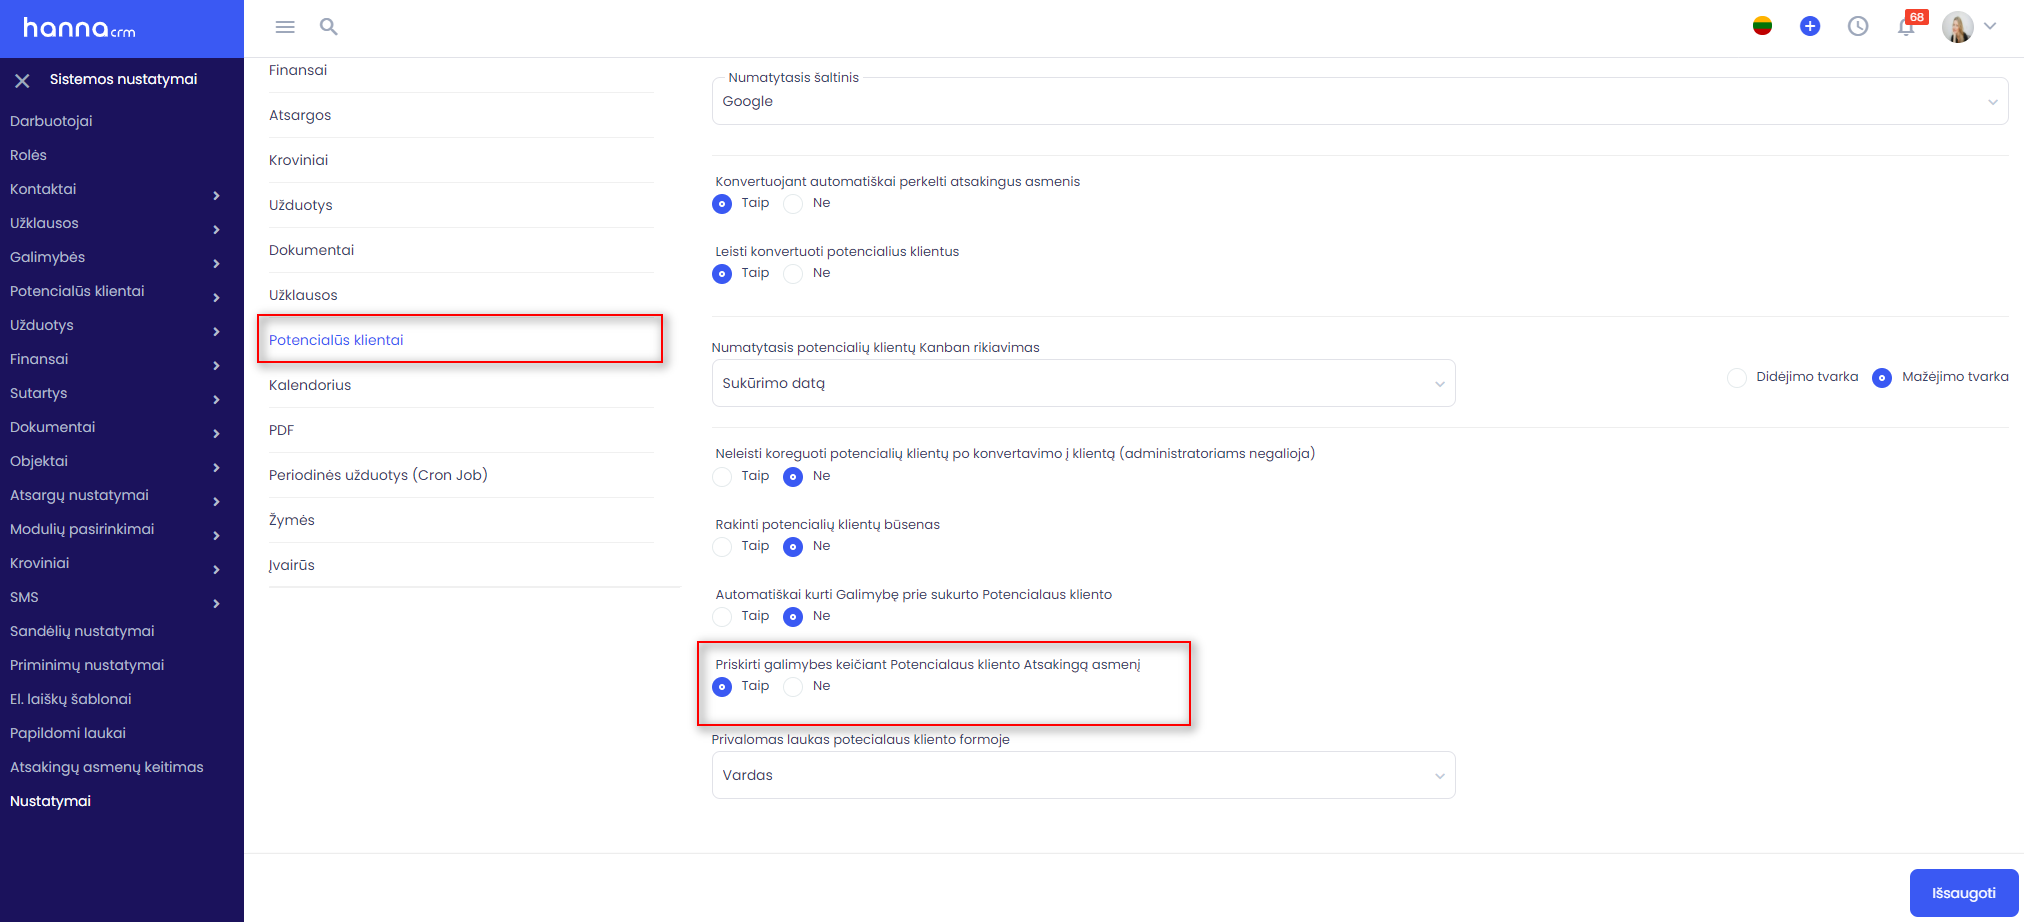The height and width of the screenshot is (922, 2024).
Task: Select Nustatymai in sidebar
Action: pyautogui.click(x=50, y=801)
